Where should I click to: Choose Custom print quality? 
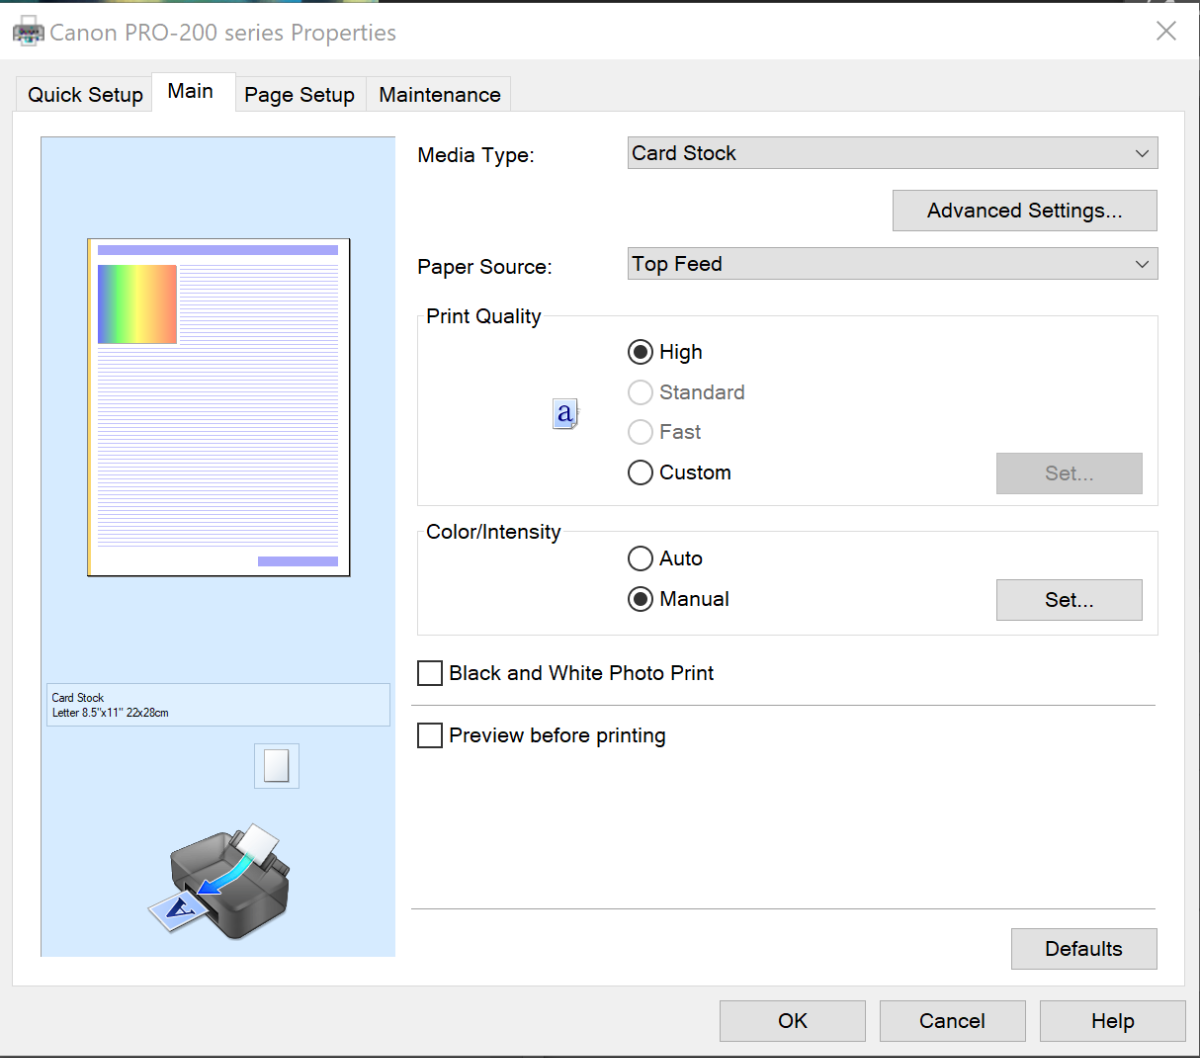pos(679,472)
